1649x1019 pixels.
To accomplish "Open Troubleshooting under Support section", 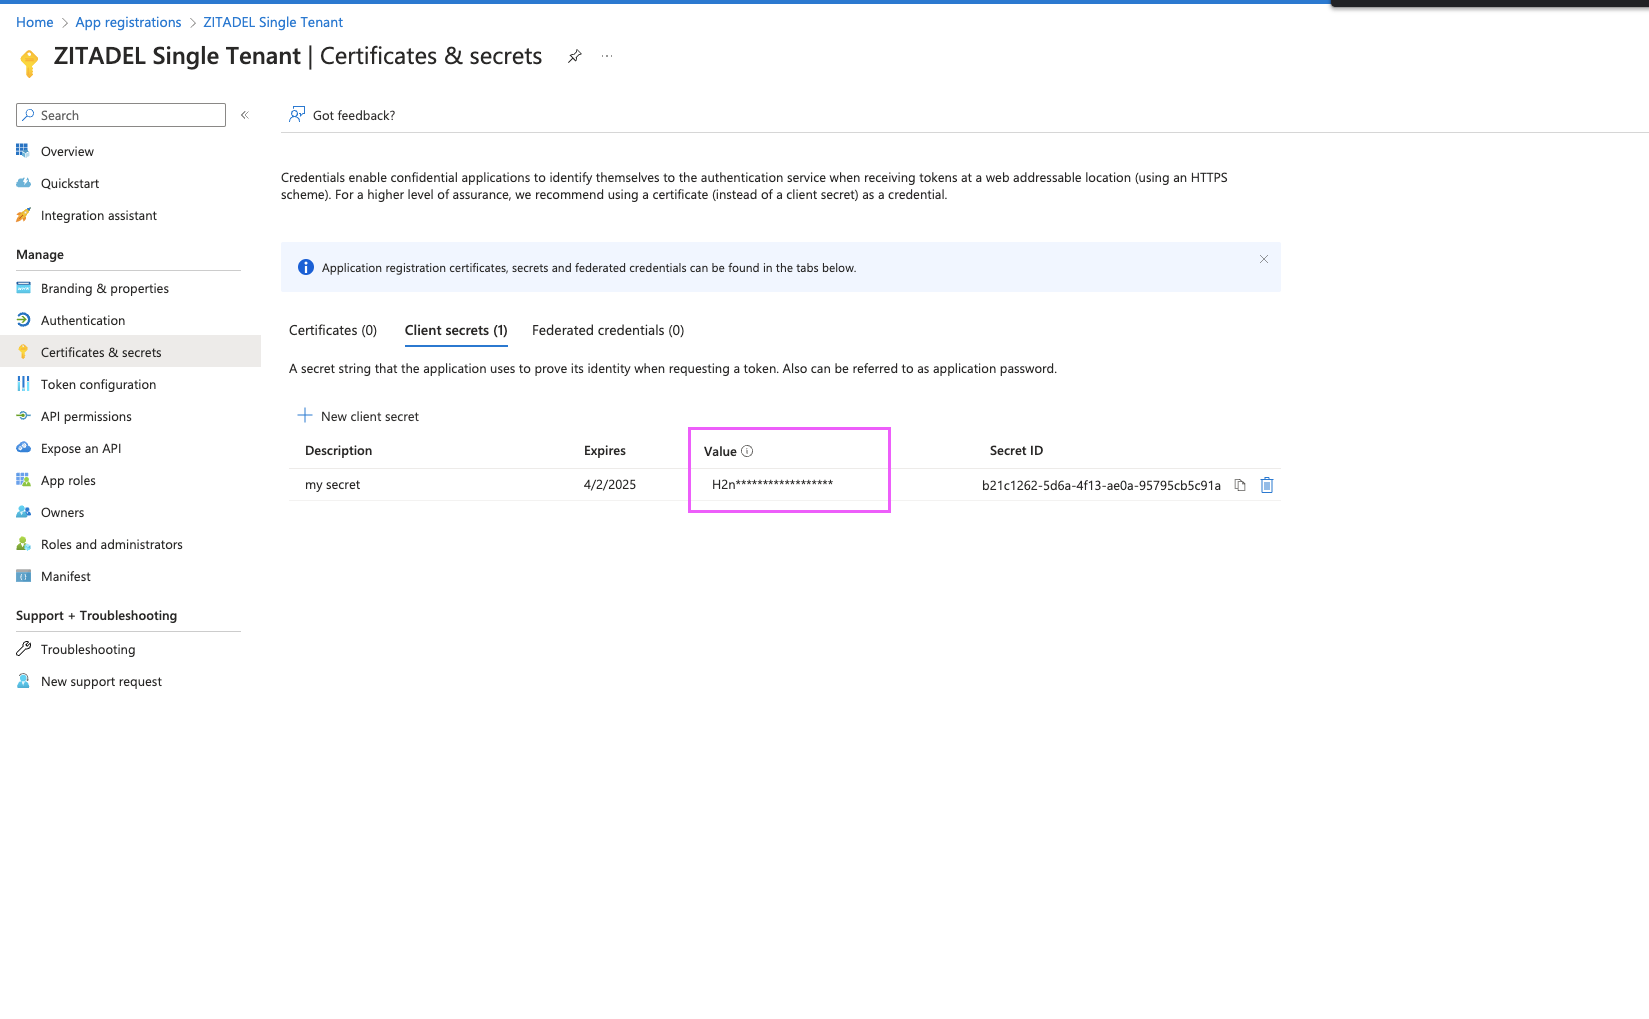I will point(88,649).
